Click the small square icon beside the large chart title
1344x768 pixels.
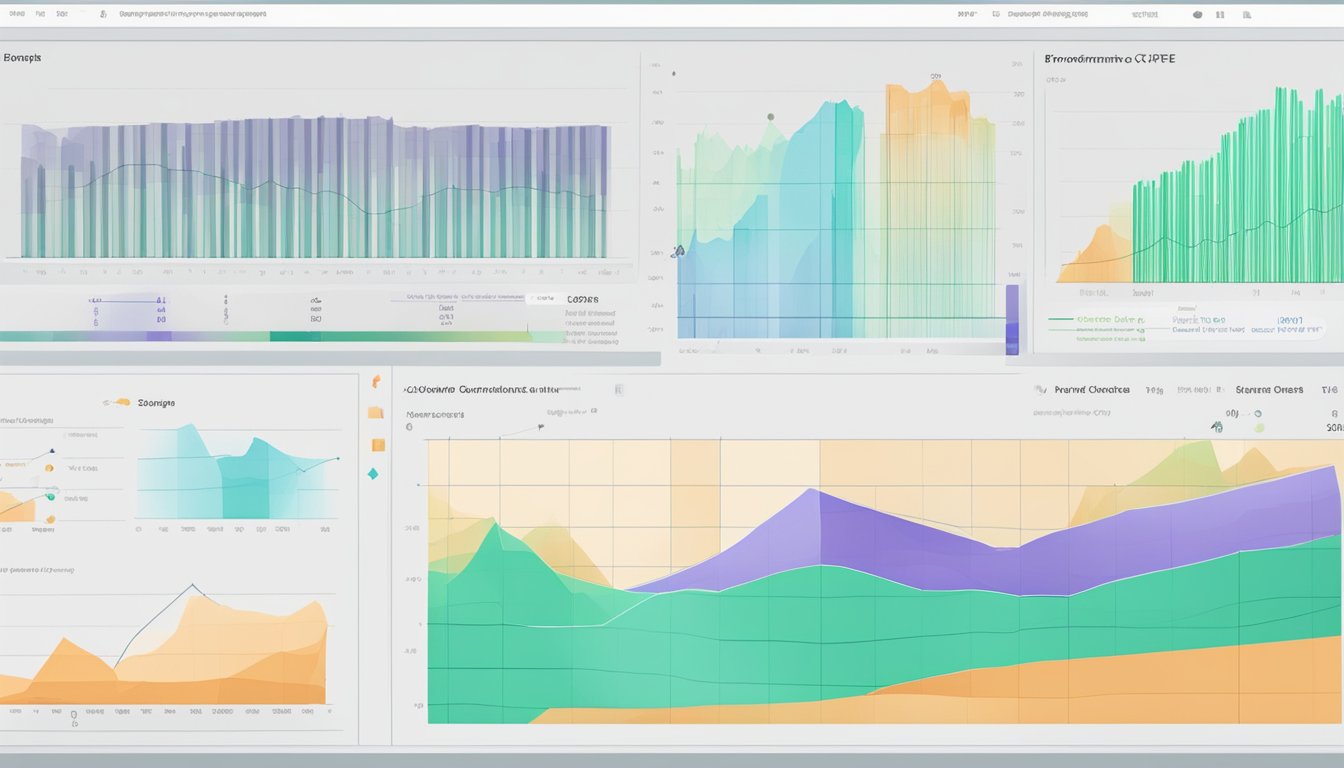(x=618, y=389)
